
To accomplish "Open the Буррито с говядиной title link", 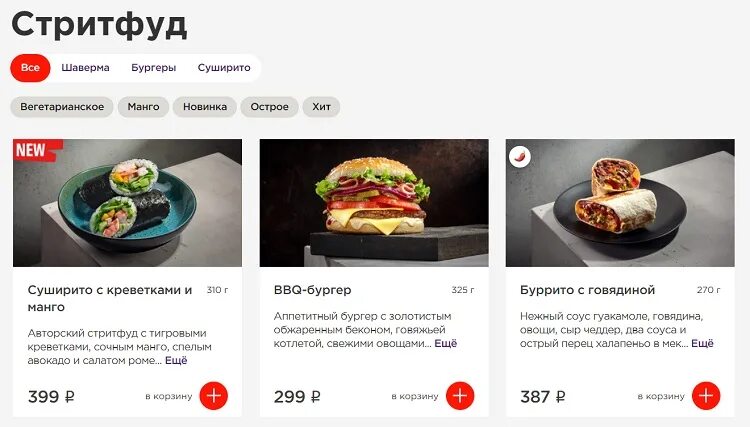I will [587, 290].
